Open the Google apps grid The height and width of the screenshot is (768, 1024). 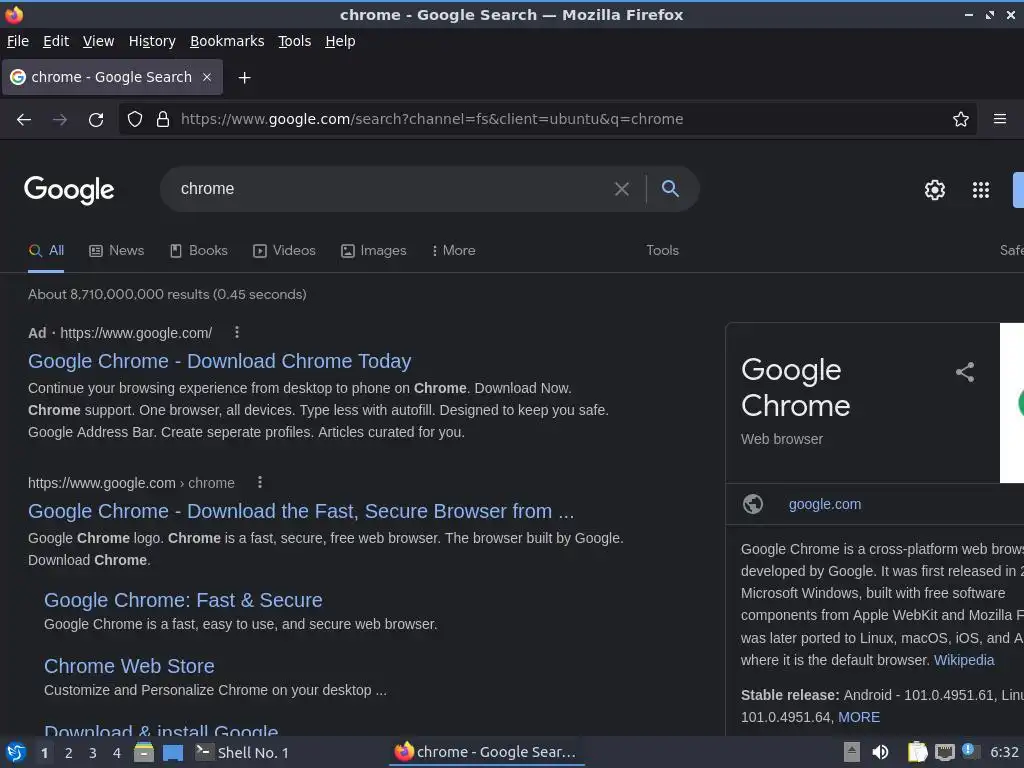click(x=981, y=190)
